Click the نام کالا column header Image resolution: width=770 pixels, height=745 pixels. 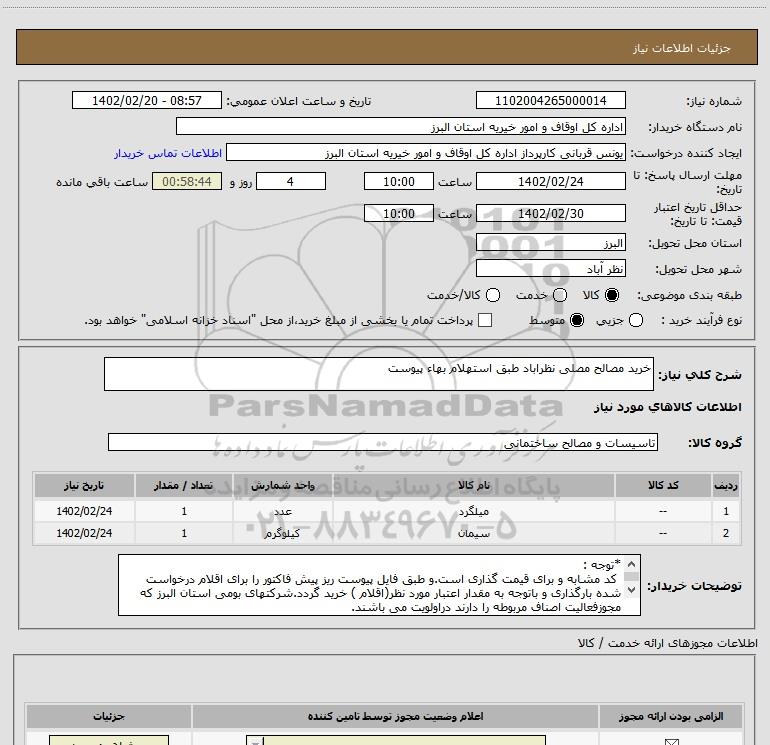click(x=473, y=485)
